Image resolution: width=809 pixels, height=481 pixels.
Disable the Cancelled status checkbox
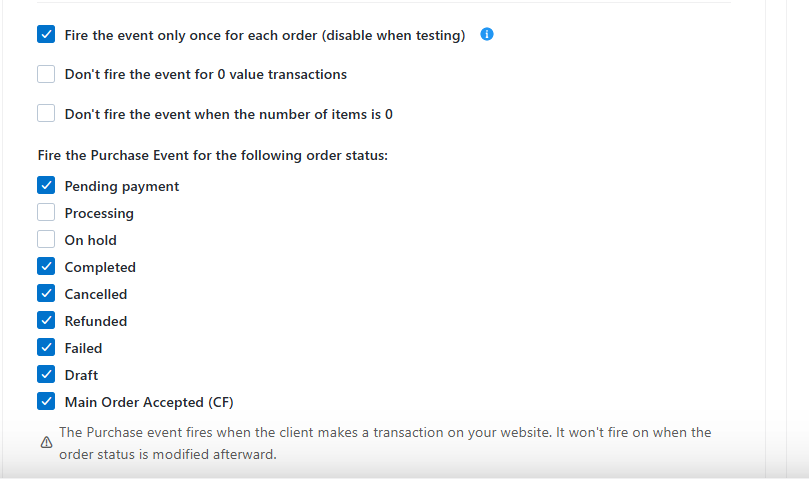(46, 294)
